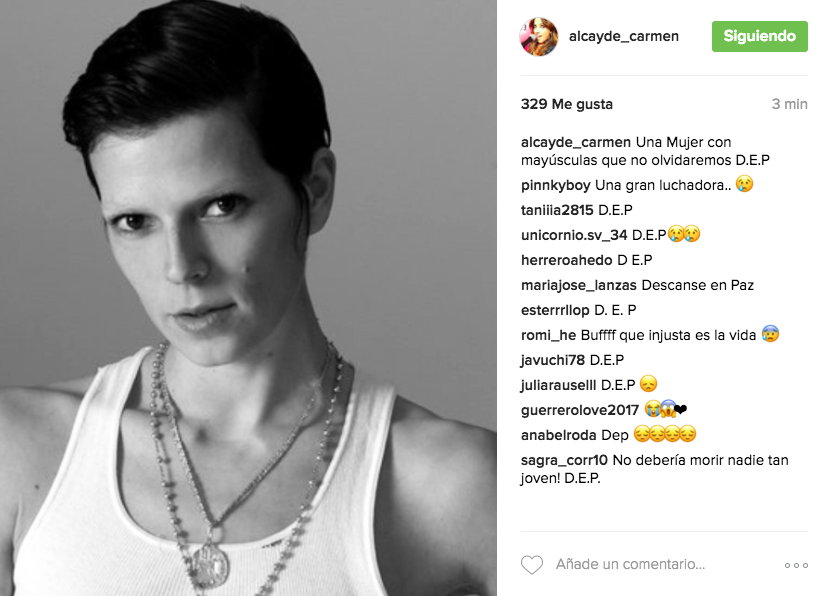
Task: Open alcayde_carmen profile picture avatar
Action: pos(539,36)
